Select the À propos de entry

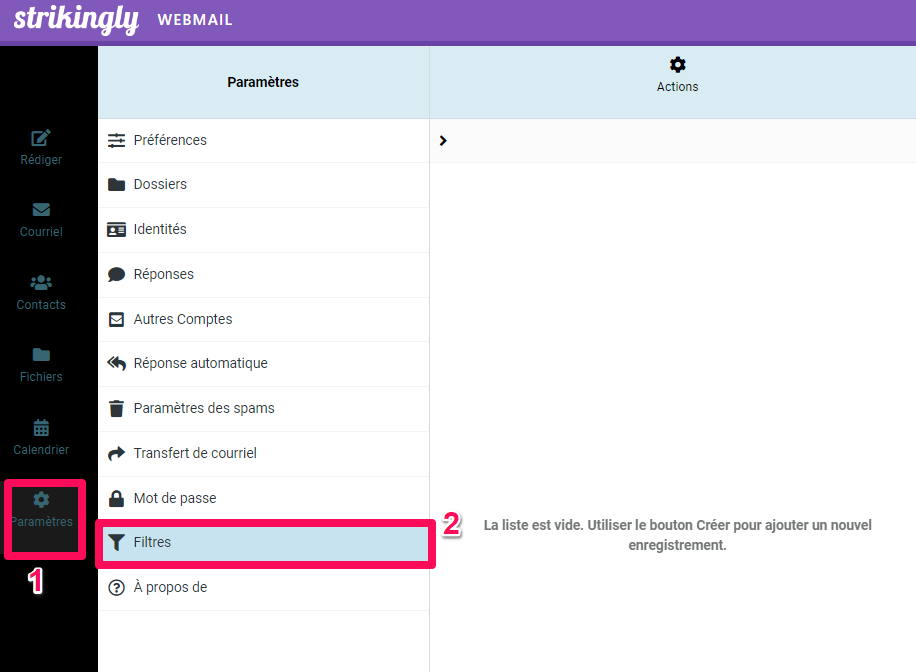[x=263, y=587]
